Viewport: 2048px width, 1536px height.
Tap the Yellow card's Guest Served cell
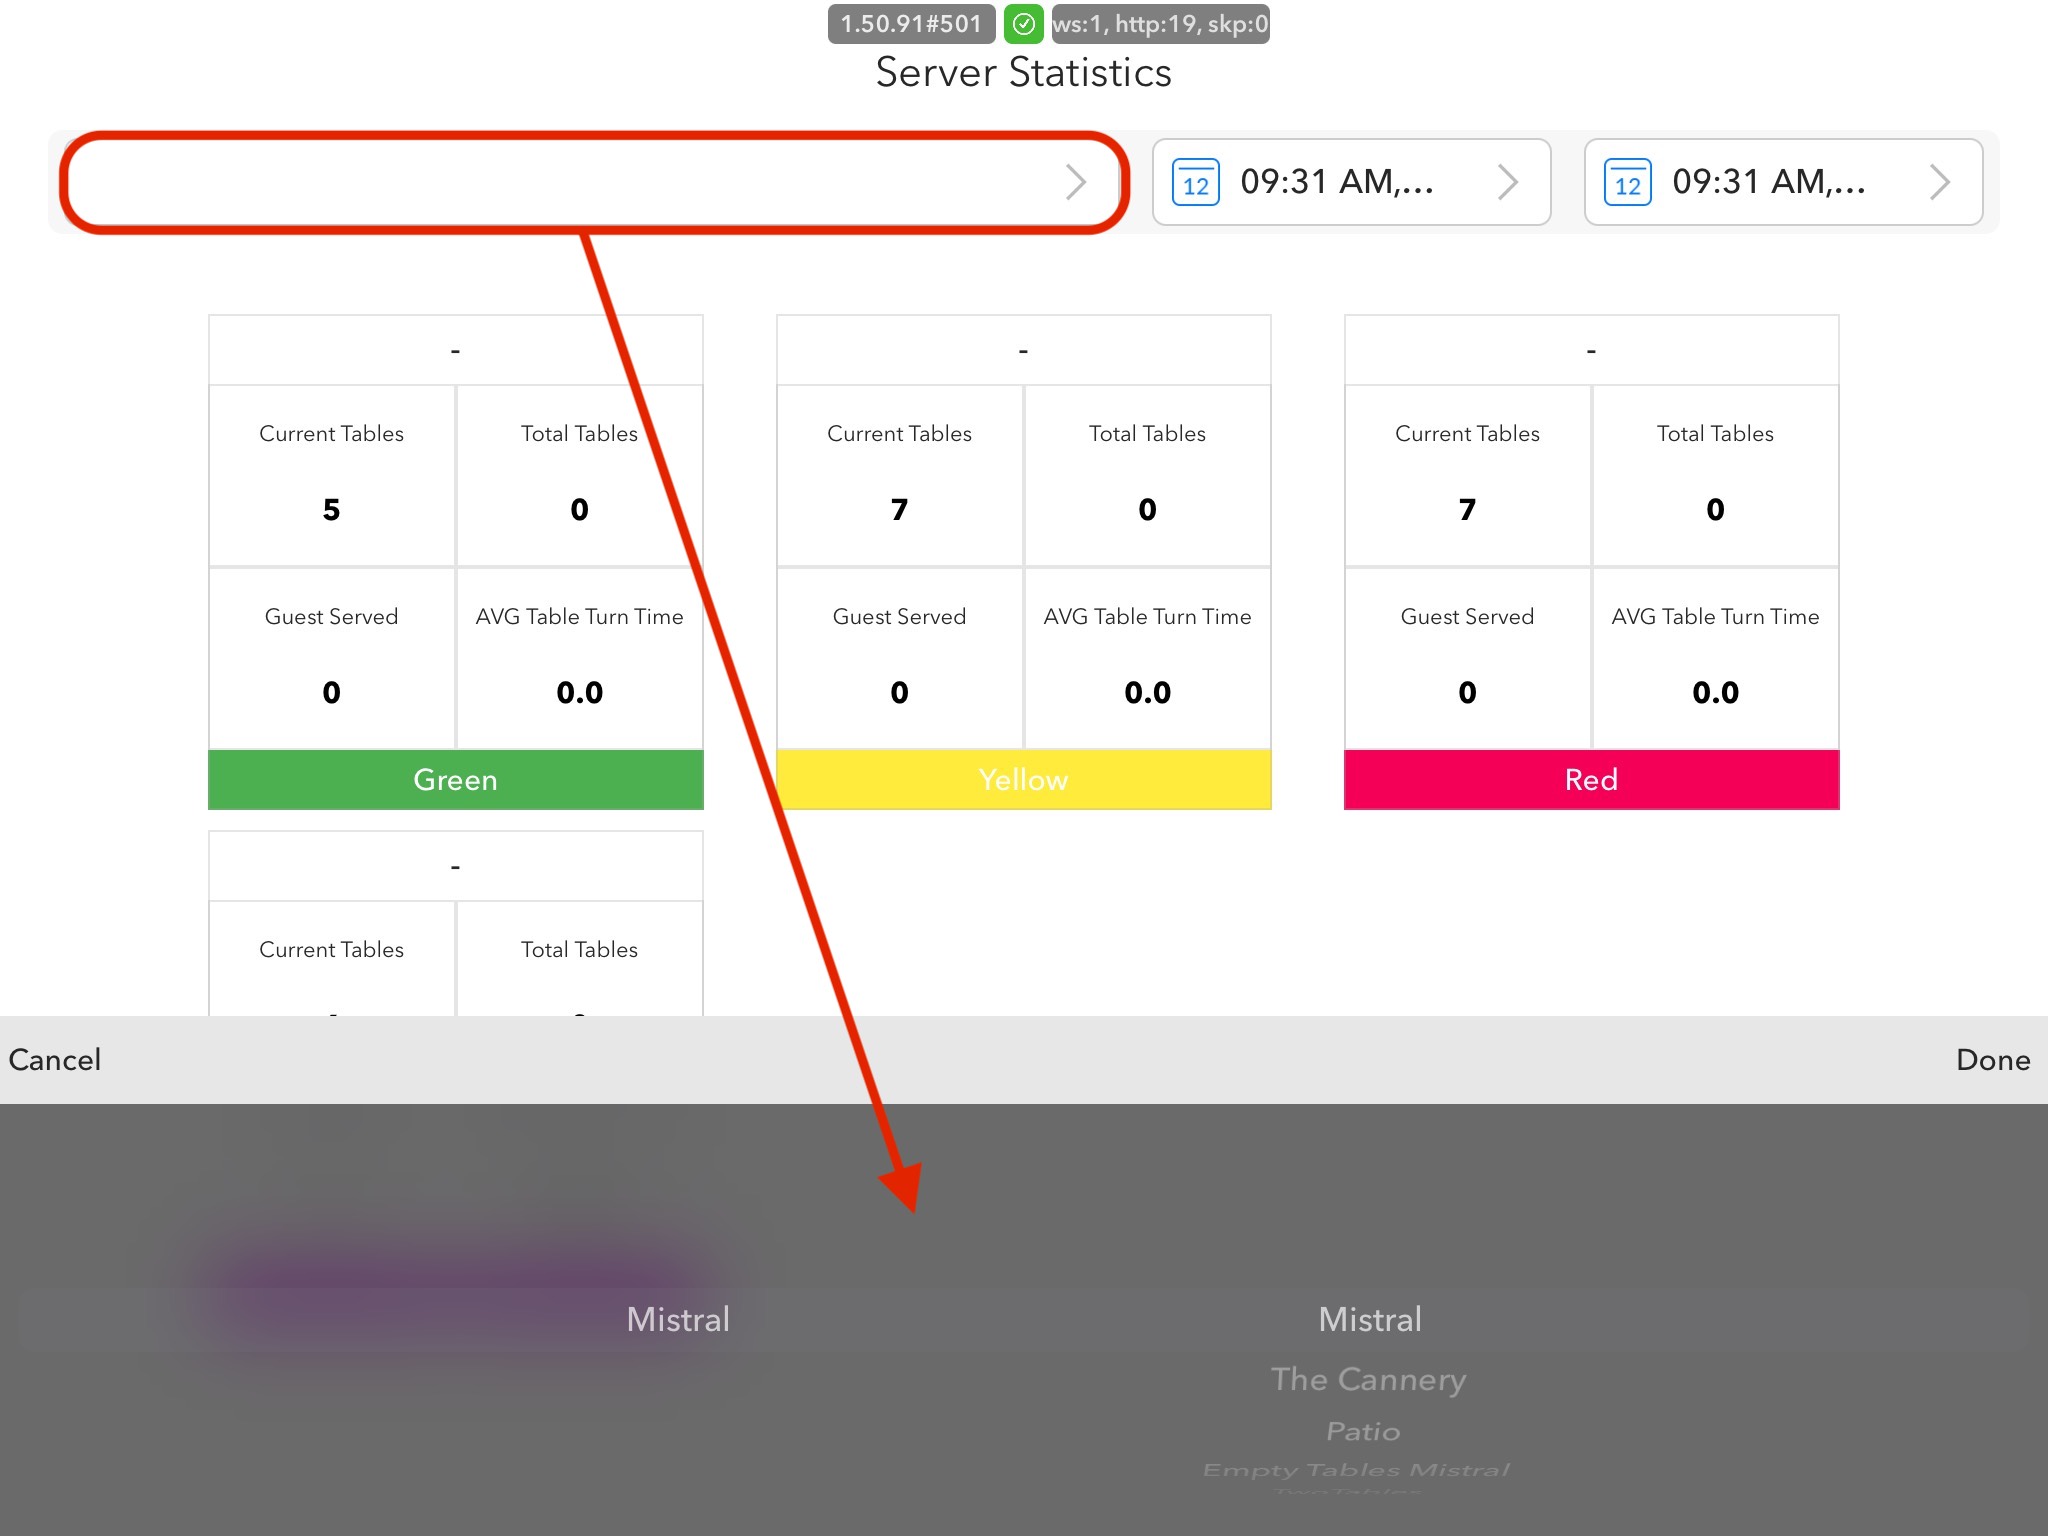(899, 658)
